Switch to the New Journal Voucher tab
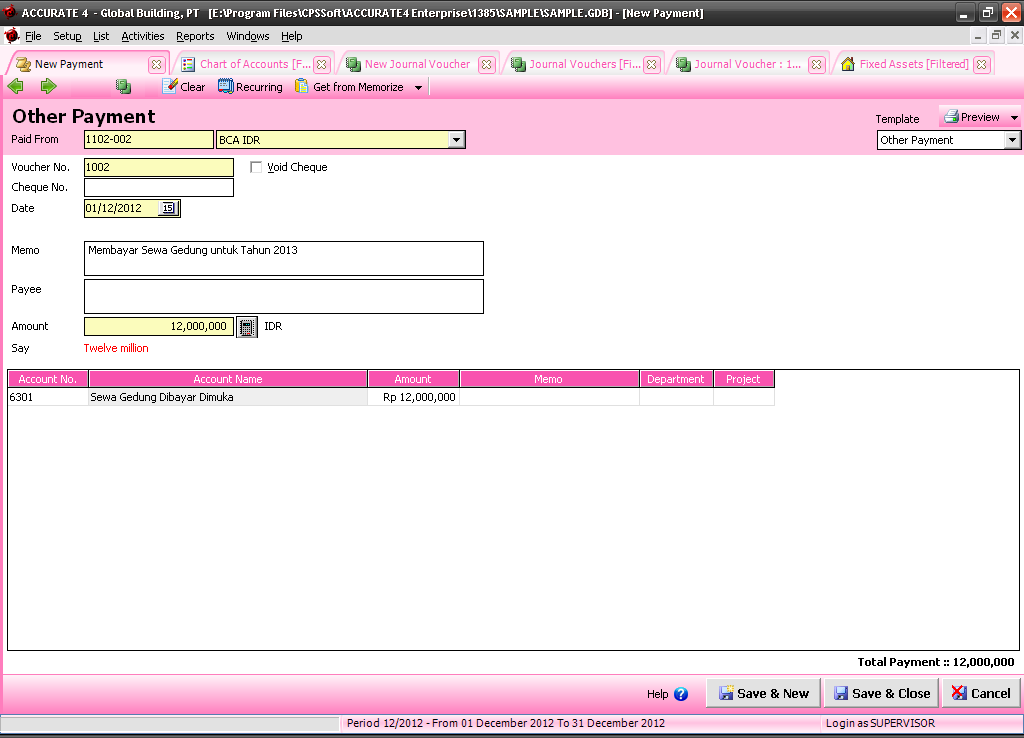Viewport: 1024px width, 738px height. [x=416, y=64]
